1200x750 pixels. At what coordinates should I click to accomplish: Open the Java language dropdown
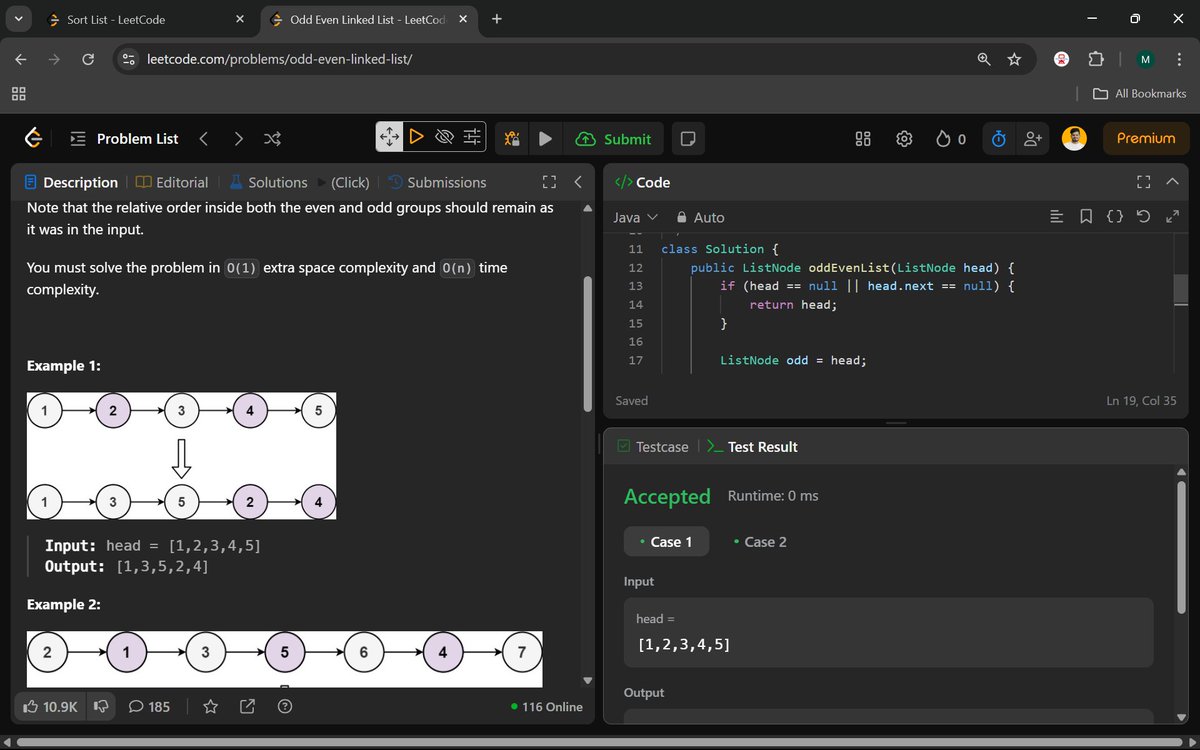click(635, 217)
